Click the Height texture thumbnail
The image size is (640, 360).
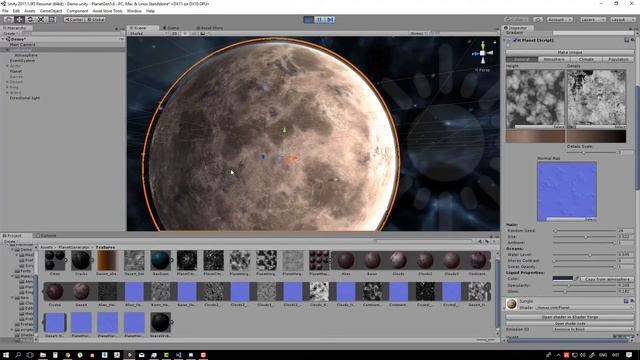pyautogui.click(x=536, y=99)
